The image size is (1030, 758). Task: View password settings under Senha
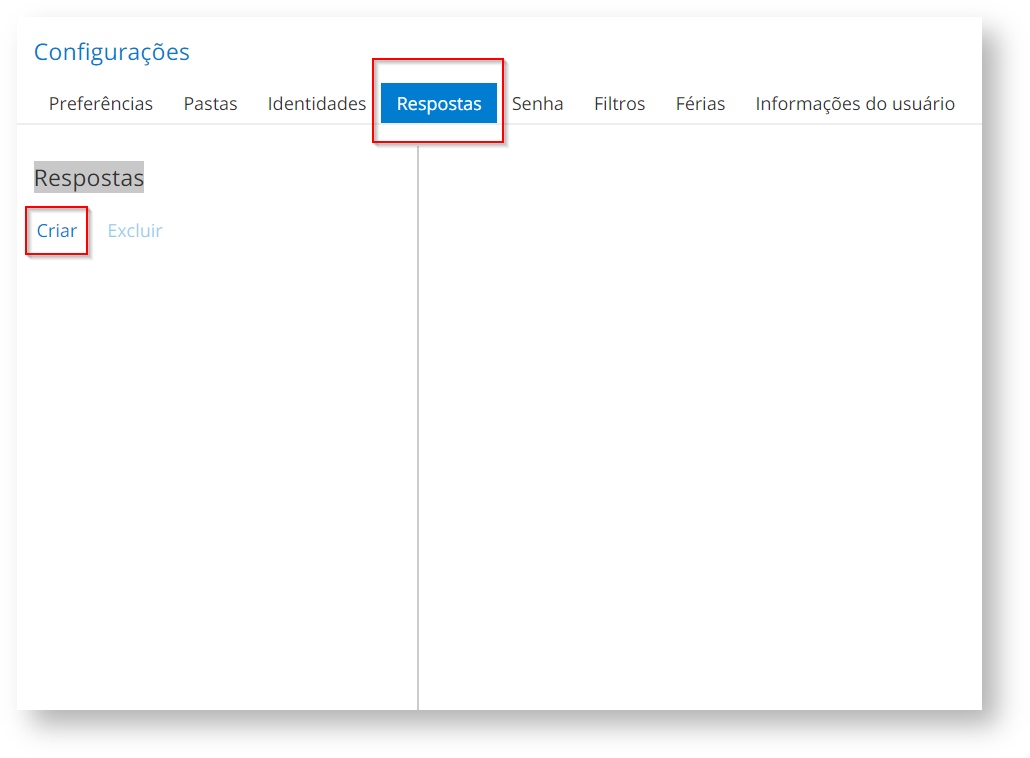(538, 104)
